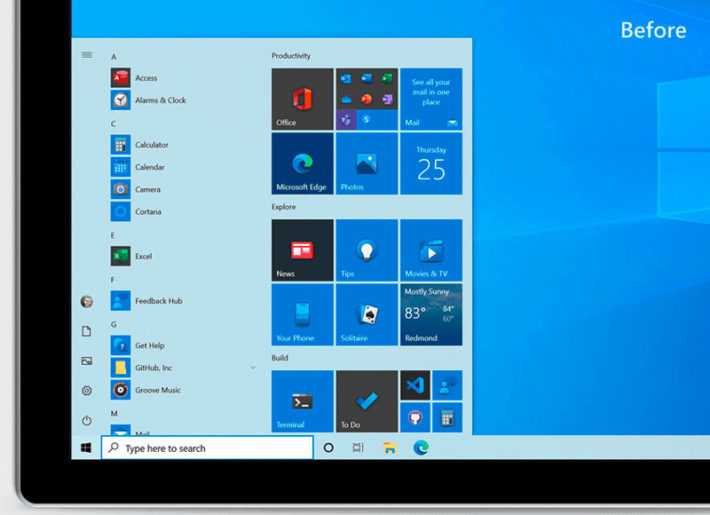Expand the GitHub, Inc folder chevron

[x=253, y=368]
